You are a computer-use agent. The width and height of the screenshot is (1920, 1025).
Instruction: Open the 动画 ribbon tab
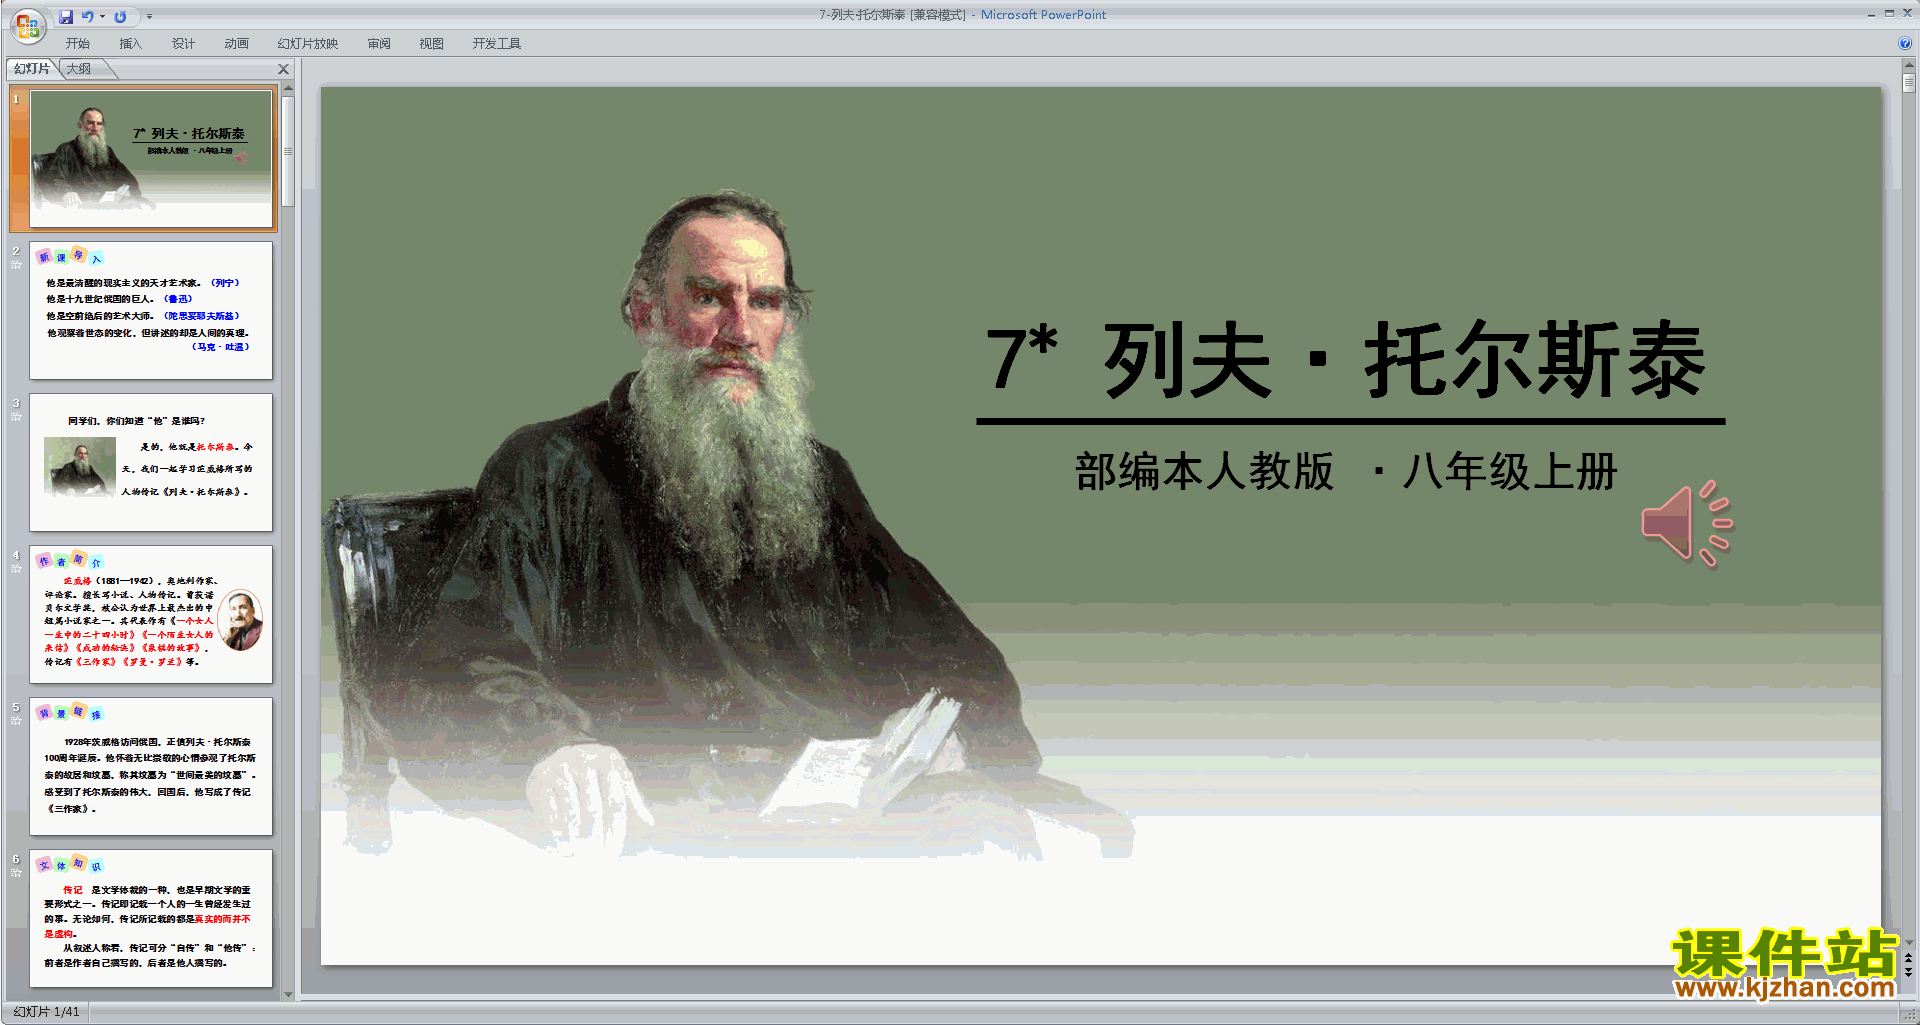(236, 44)
